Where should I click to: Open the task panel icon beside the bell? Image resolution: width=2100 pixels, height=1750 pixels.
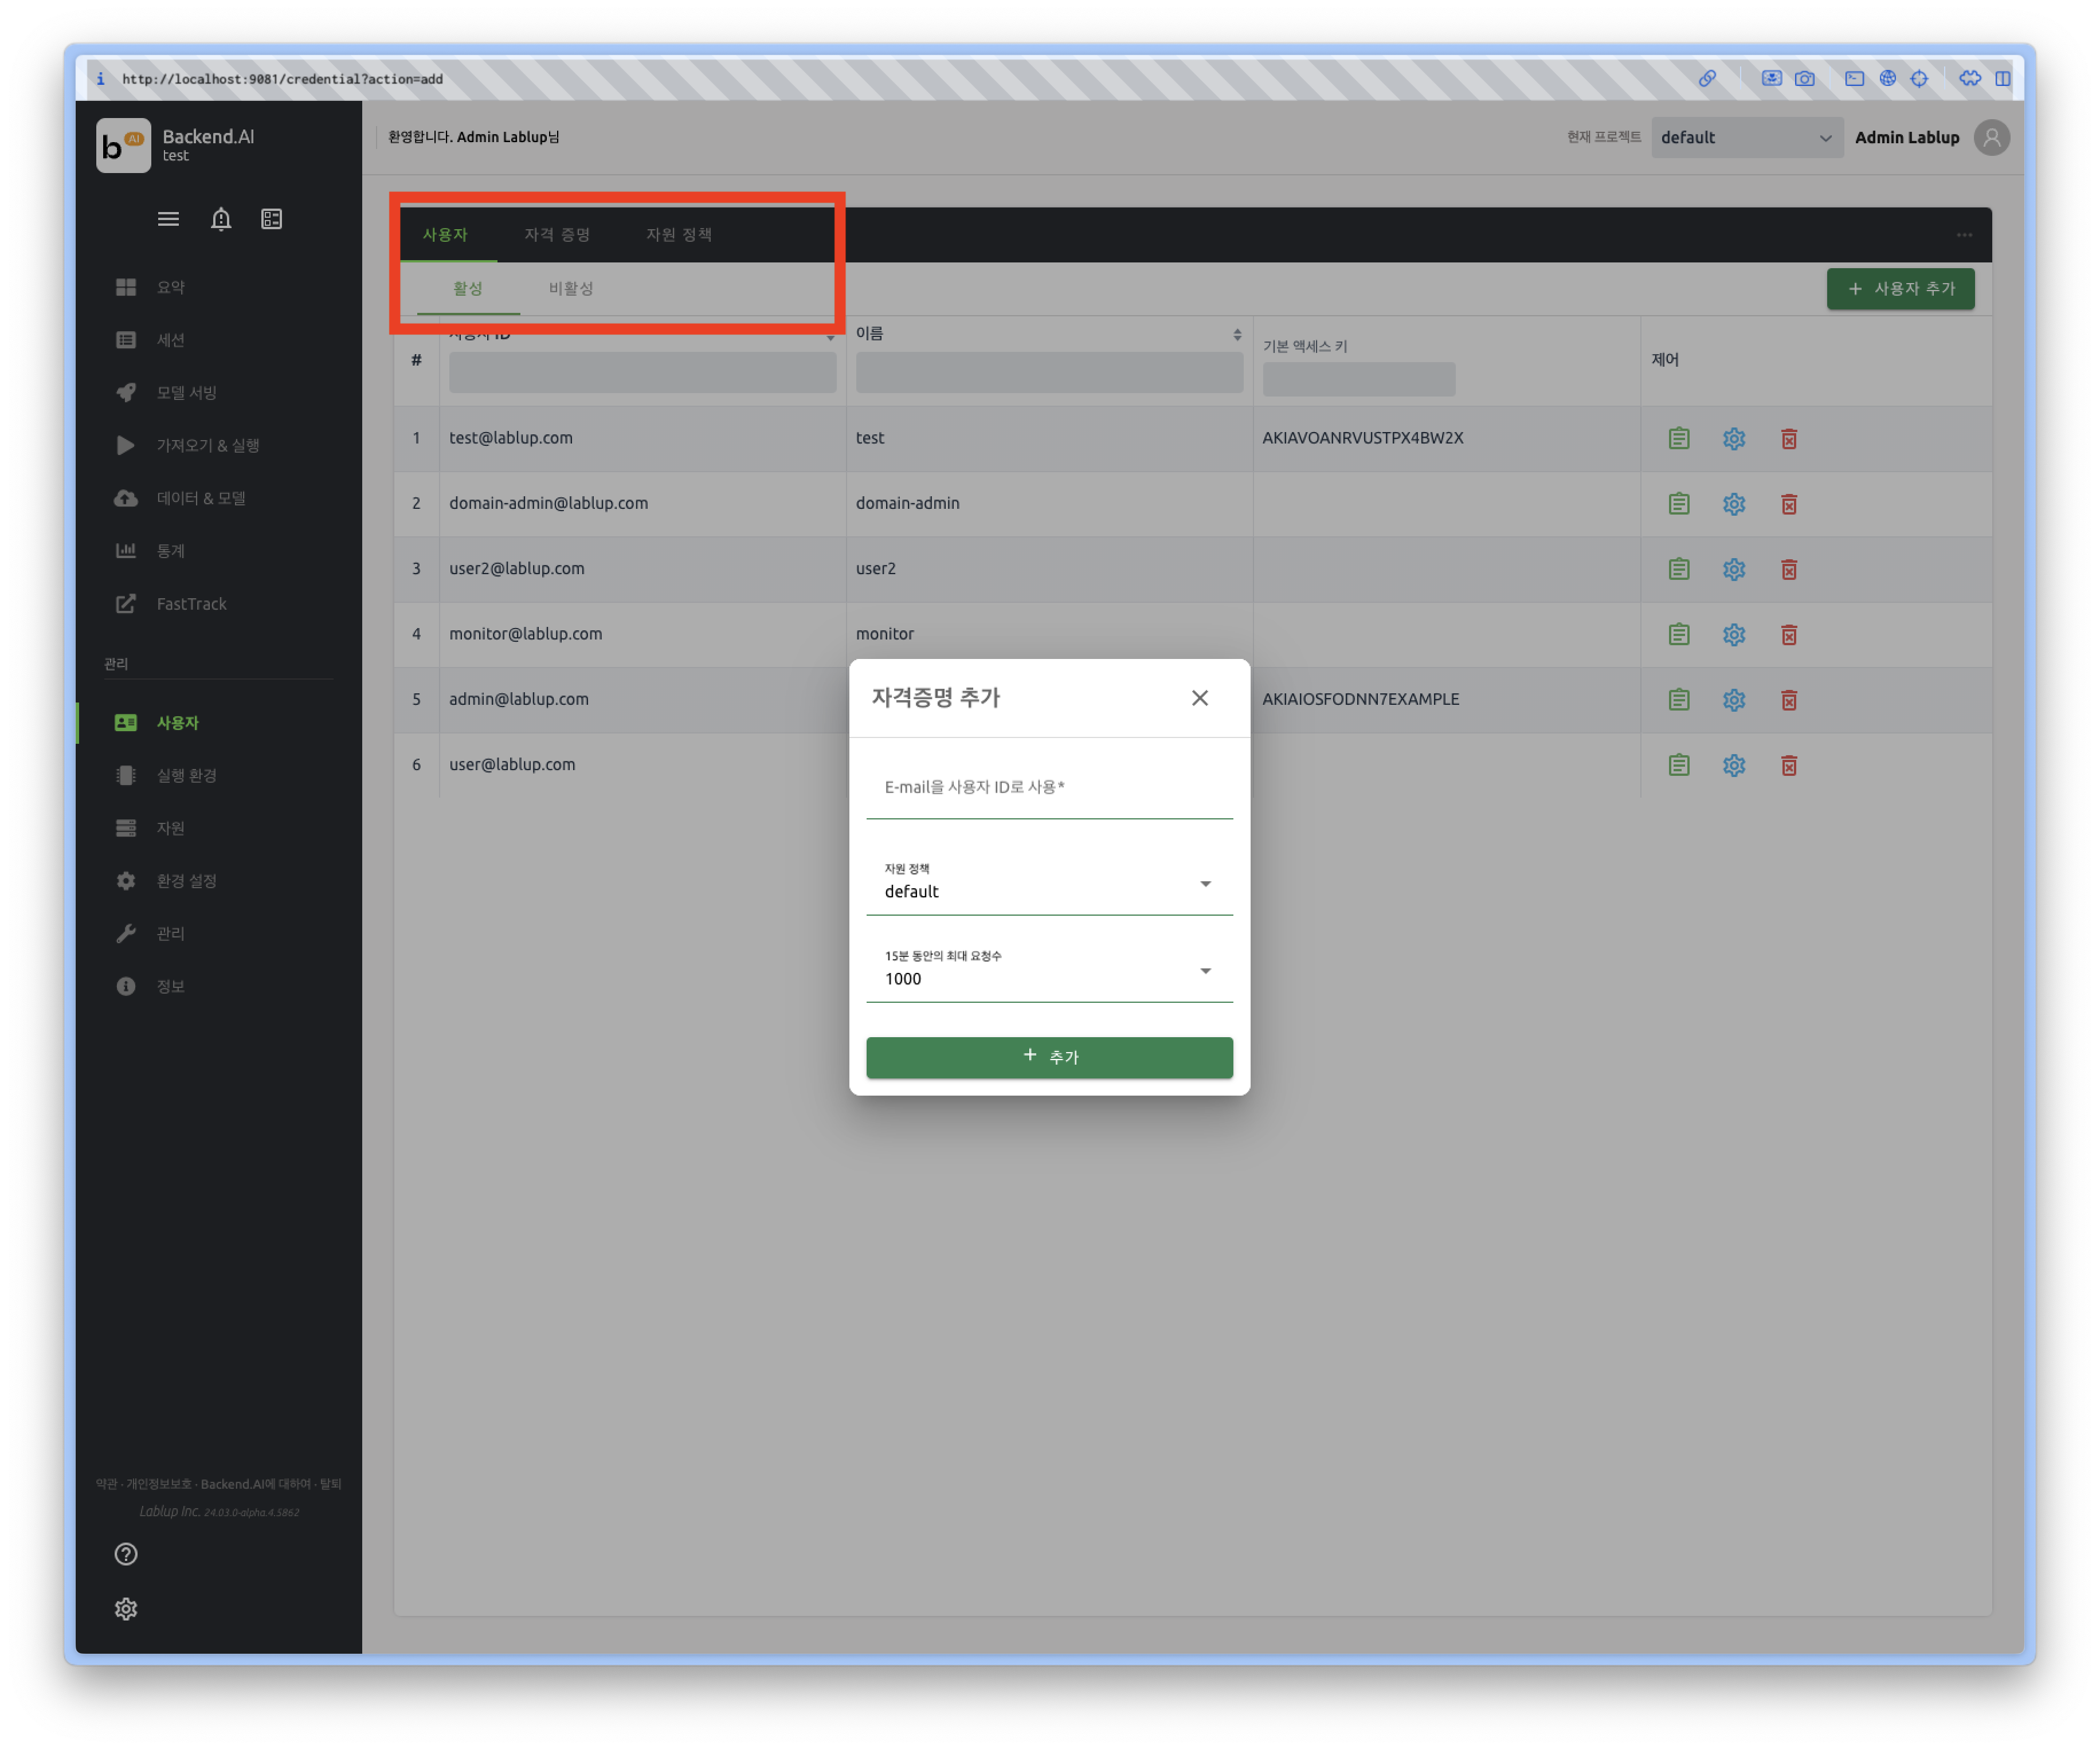(271, 219)
